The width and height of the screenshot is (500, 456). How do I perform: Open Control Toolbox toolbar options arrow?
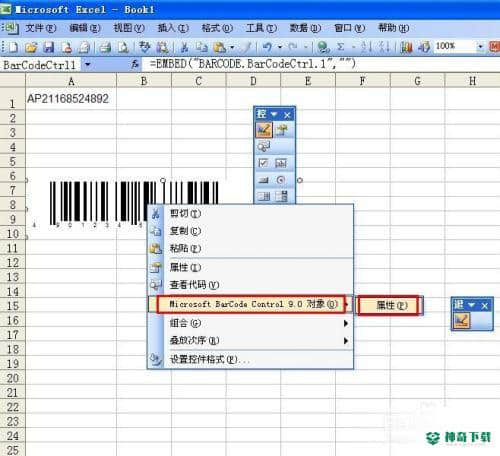[x=274, y=115]
